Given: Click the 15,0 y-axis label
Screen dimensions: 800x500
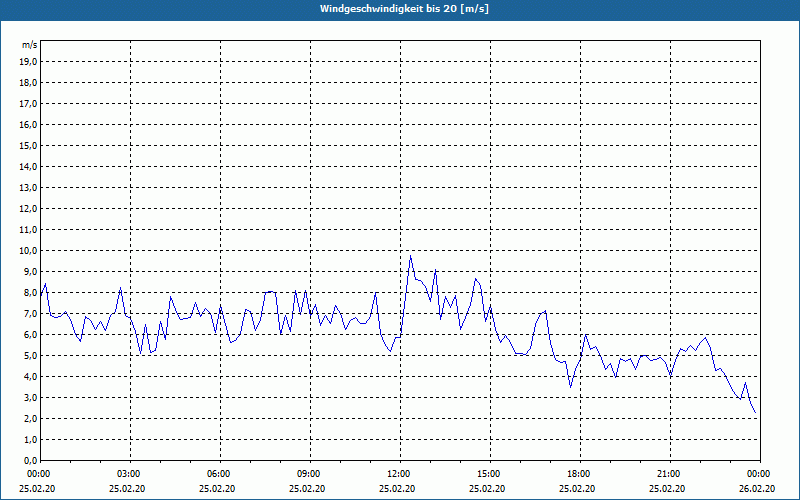Looking at the screenshot, I should [29, 145].
